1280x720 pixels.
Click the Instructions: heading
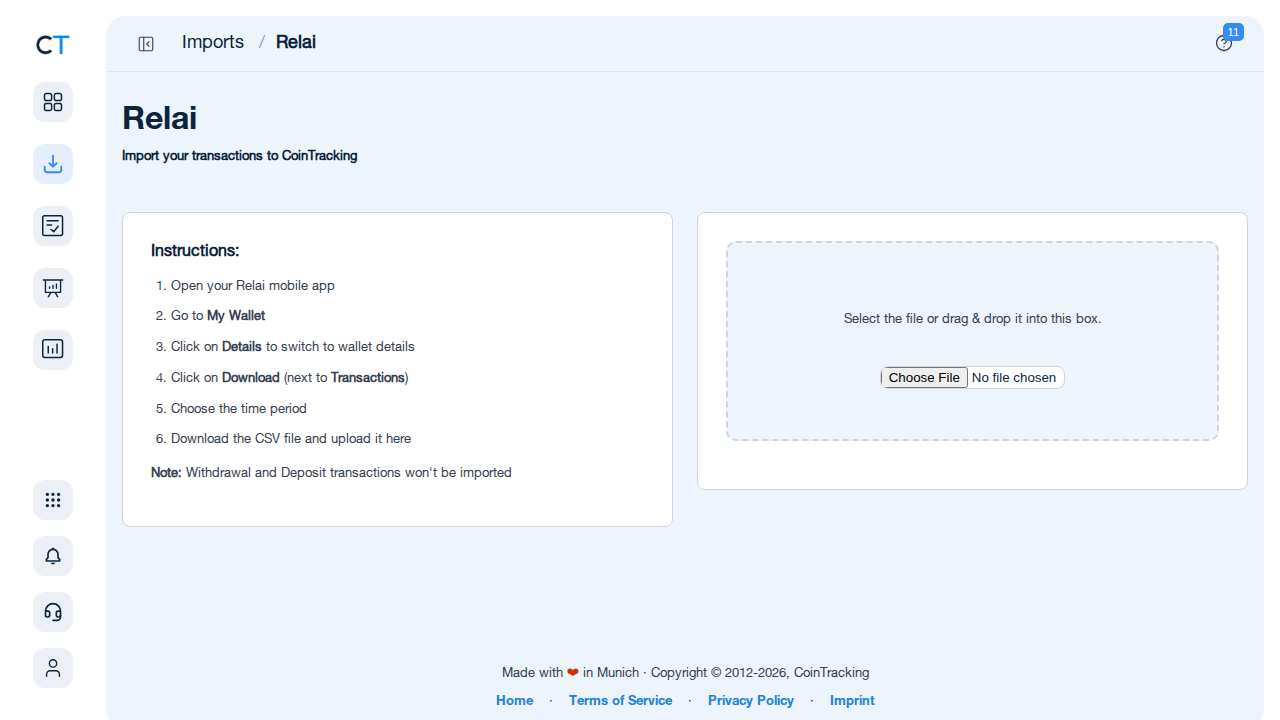coord(195,250)
